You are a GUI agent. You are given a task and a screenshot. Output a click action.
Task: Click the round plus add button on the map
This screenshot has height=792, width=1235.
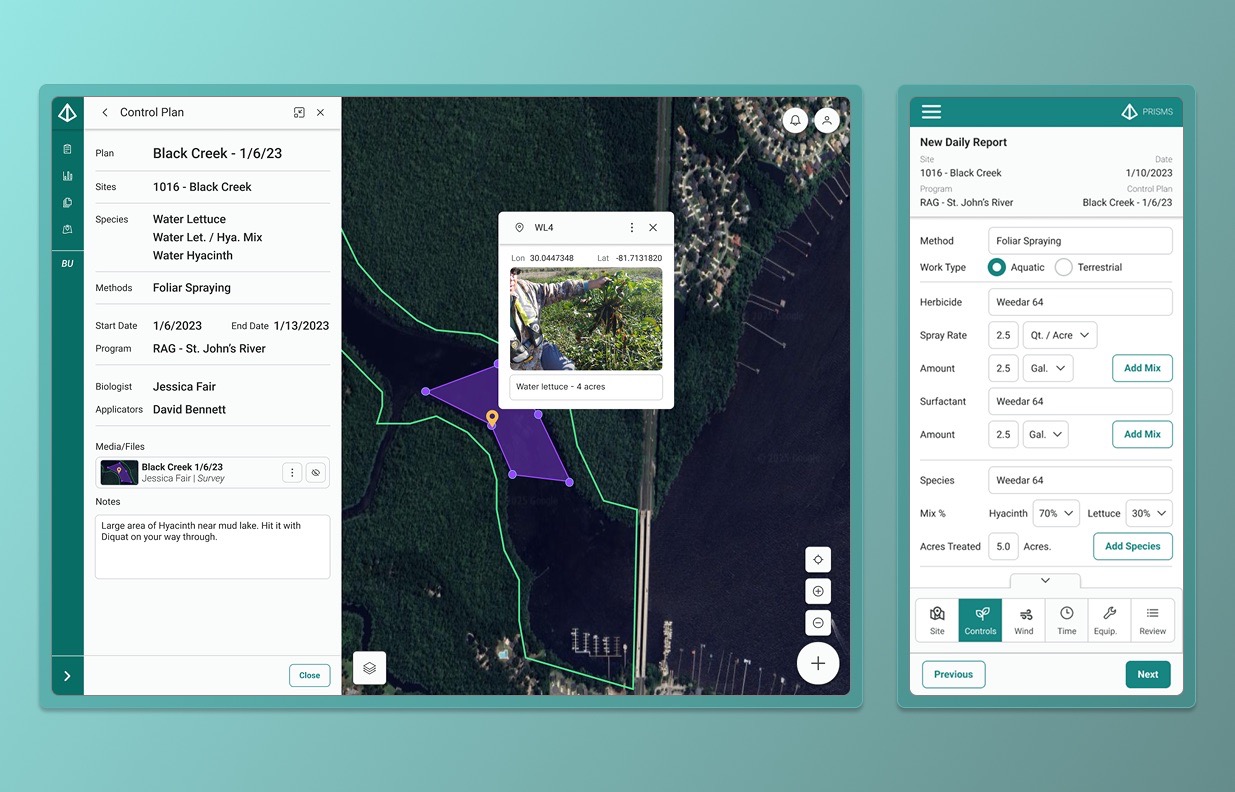point(818,663)
